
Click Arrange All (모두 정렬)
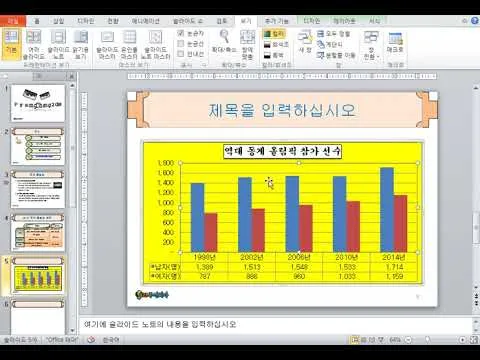pos(333,34)
